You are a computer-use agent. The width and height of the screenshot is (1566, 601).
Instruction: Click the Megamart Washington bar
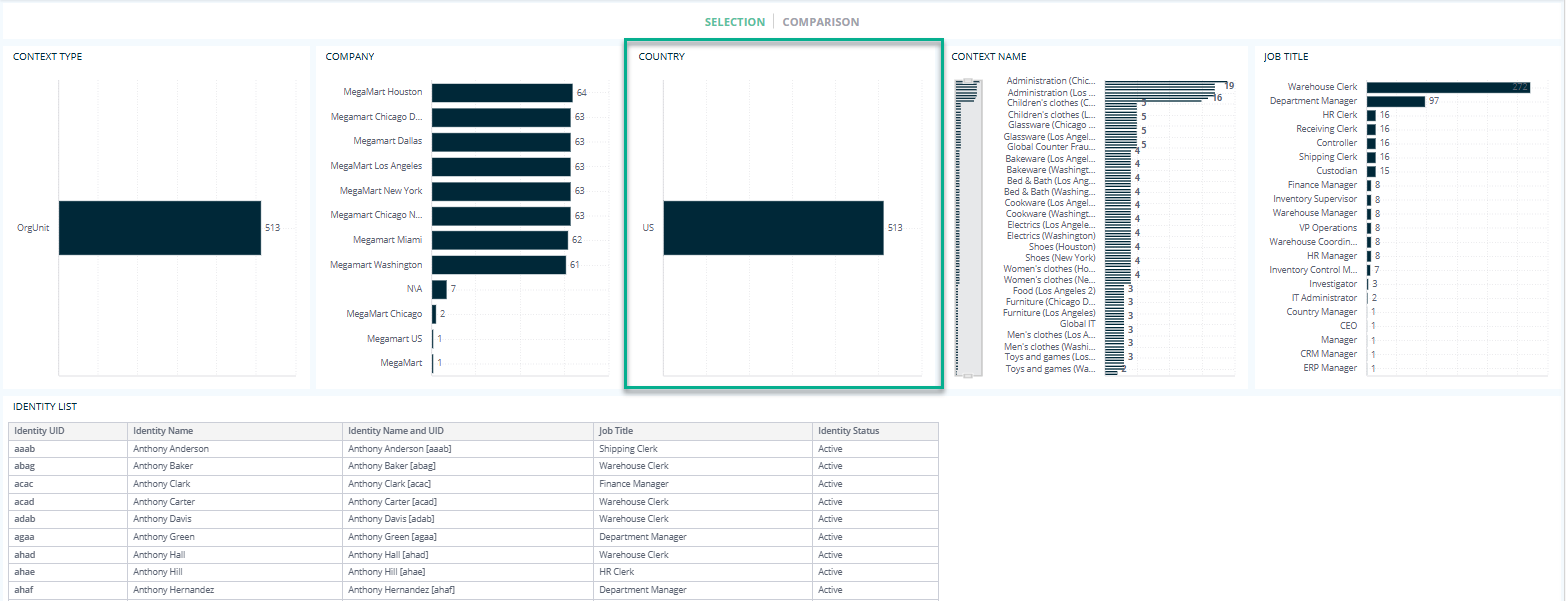[499, 265]
